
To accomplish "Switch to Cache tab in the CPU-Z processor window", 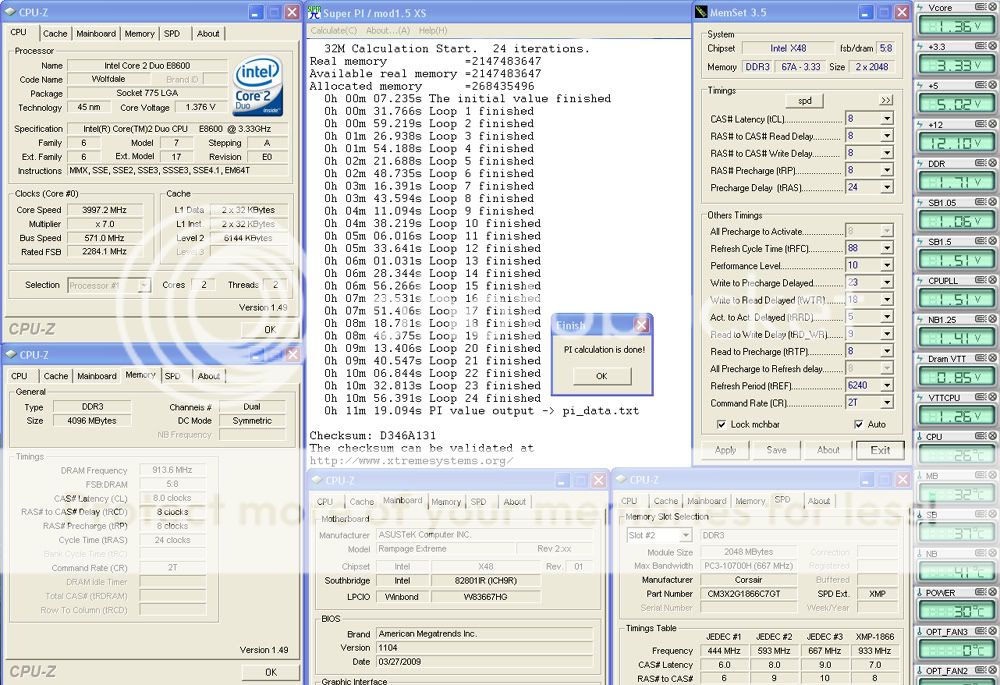I will point(55,34).
